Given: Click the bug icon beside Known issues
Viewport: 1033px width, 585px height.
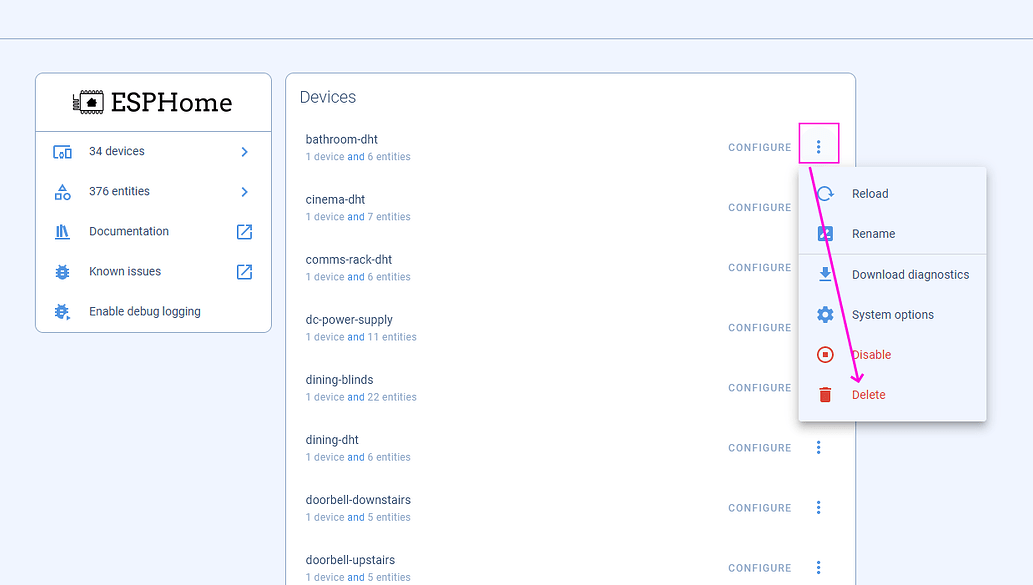Looking at the screenshot, I should [60, 271].
